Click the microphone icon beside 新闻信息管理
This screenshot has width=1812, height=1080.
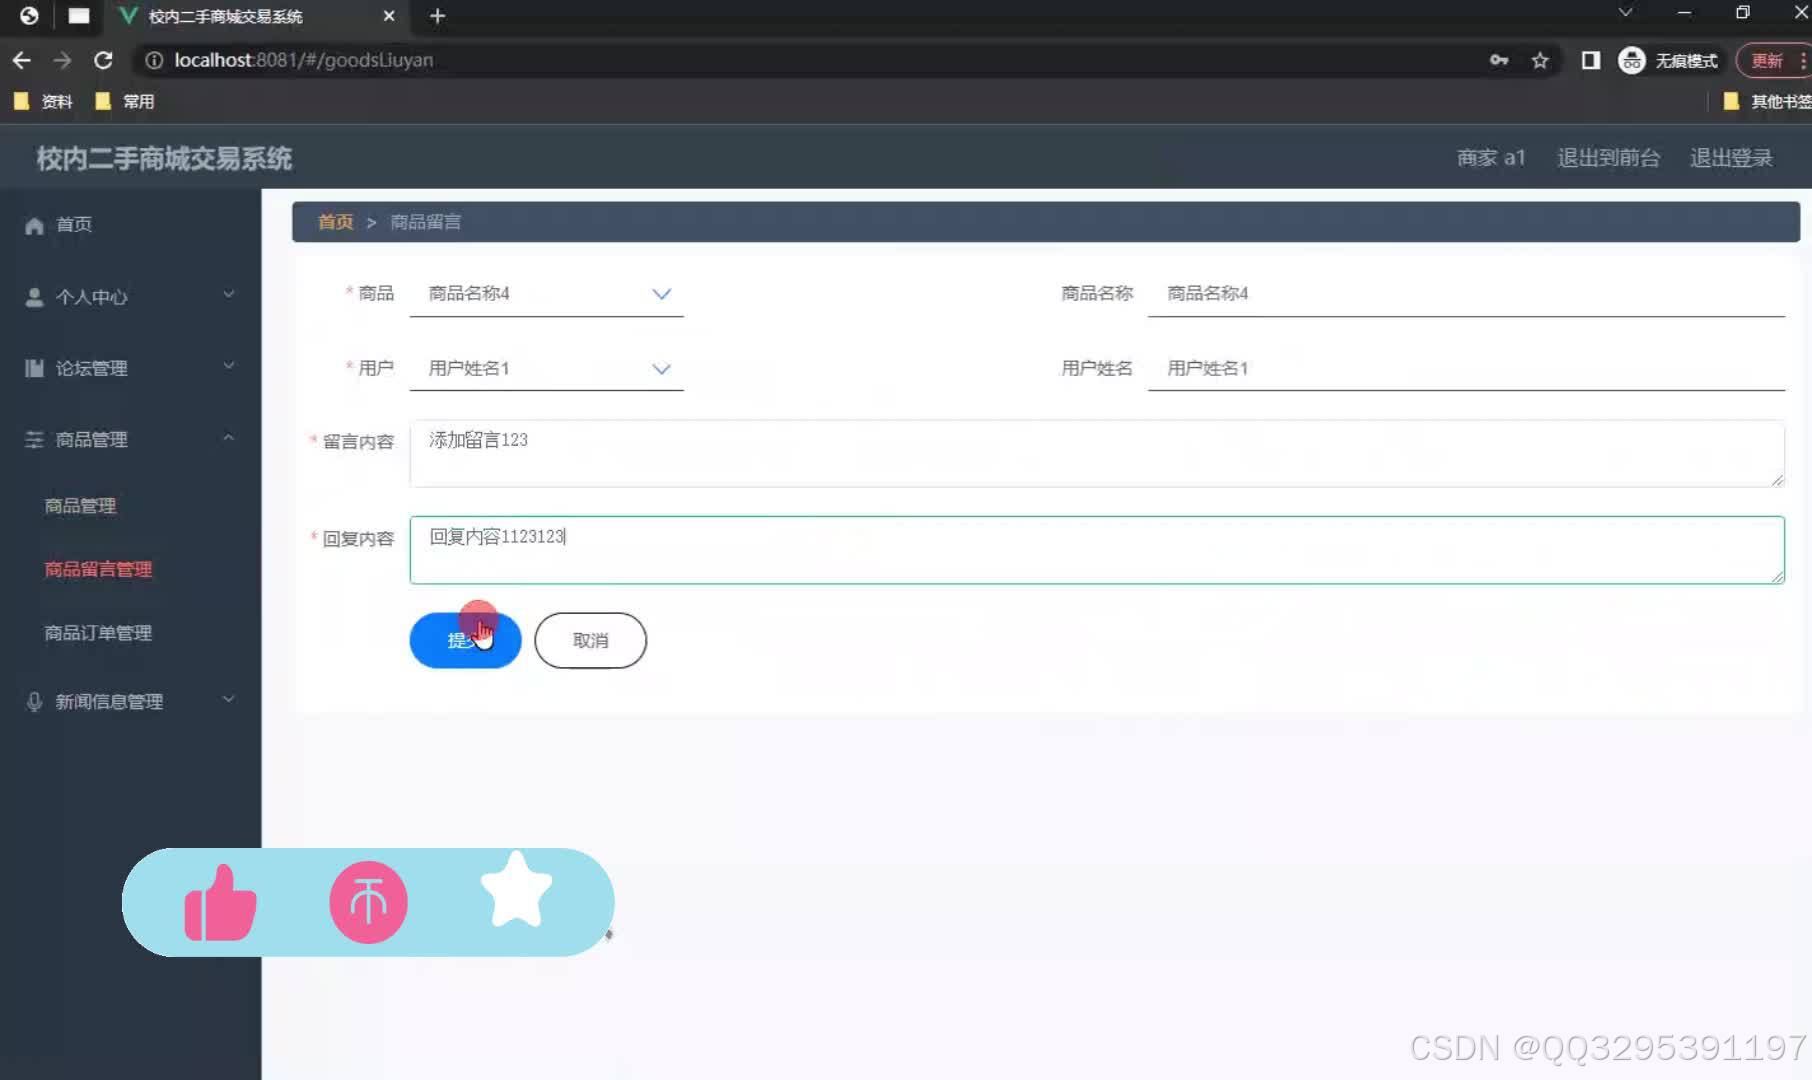pos(34,702)
